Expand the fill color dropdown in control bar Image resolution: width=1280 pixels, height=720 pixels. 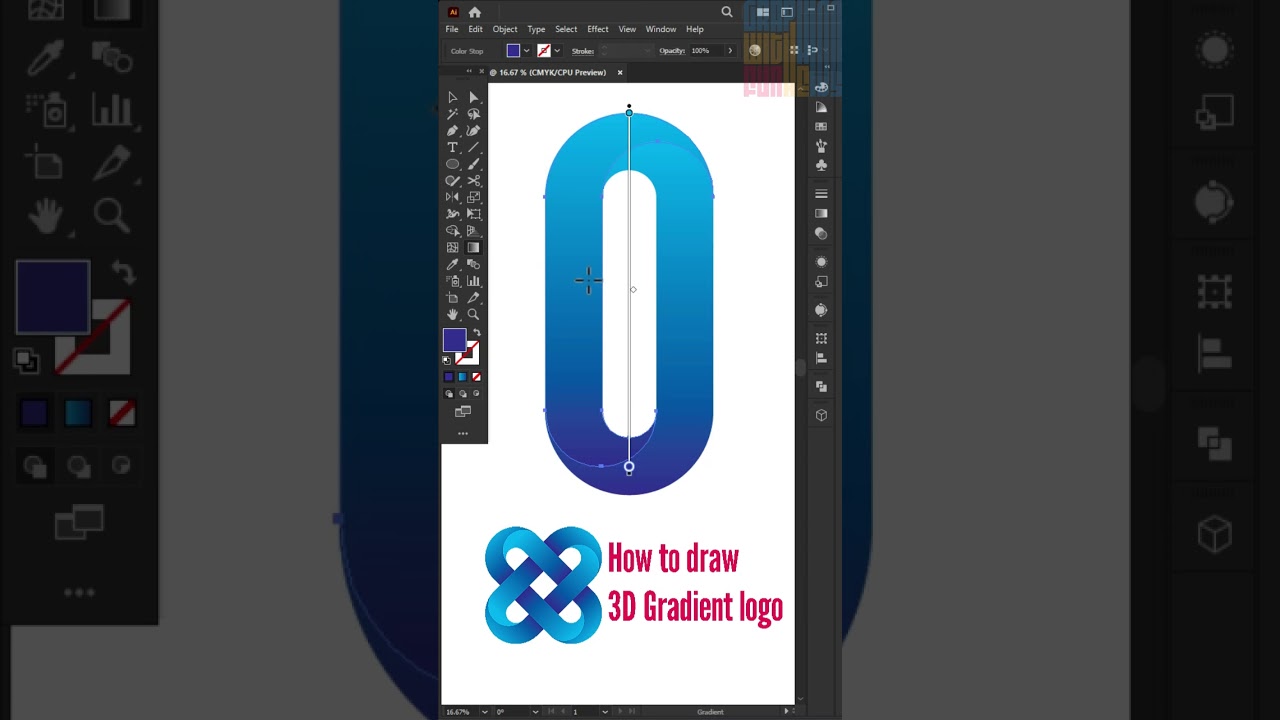526,51
